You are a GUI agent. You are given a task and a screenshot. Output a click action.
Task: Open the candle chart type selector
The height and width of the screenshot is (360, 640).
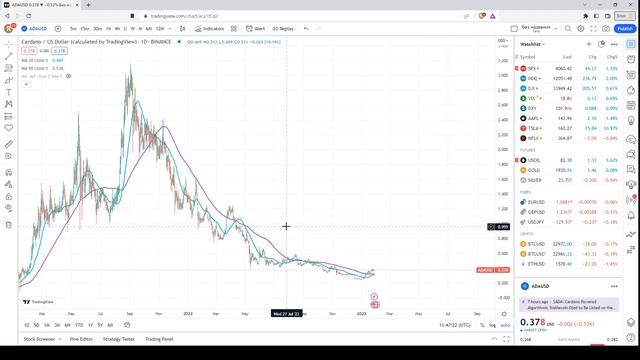[182, 29]
